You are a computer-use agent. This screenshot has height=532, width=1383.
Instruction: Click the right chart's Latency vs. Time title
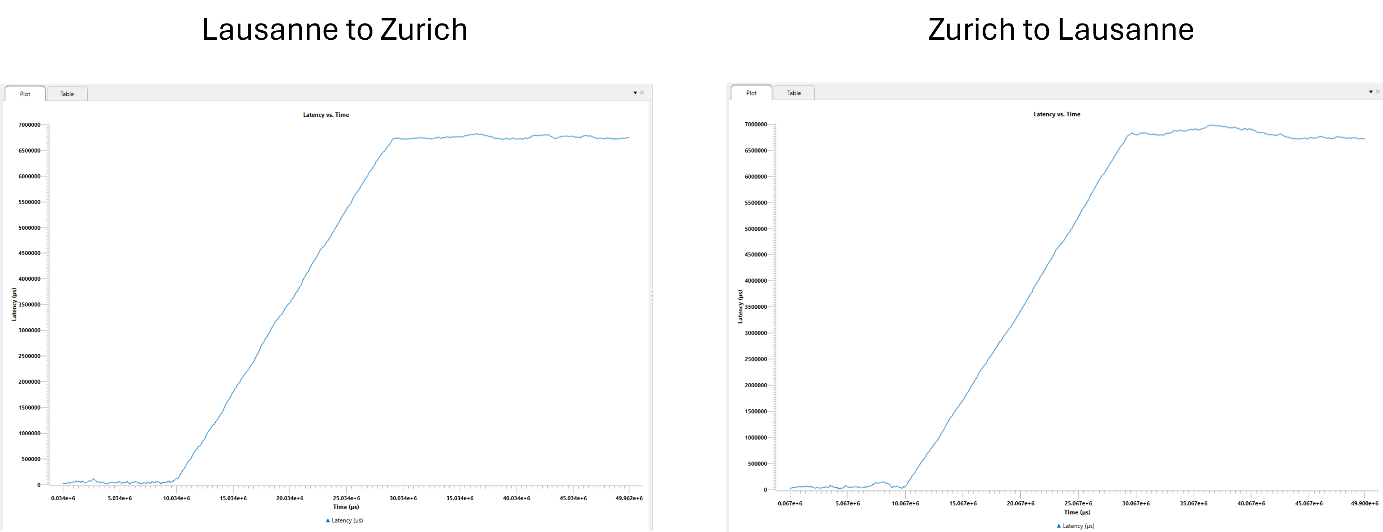(1056, 114)
